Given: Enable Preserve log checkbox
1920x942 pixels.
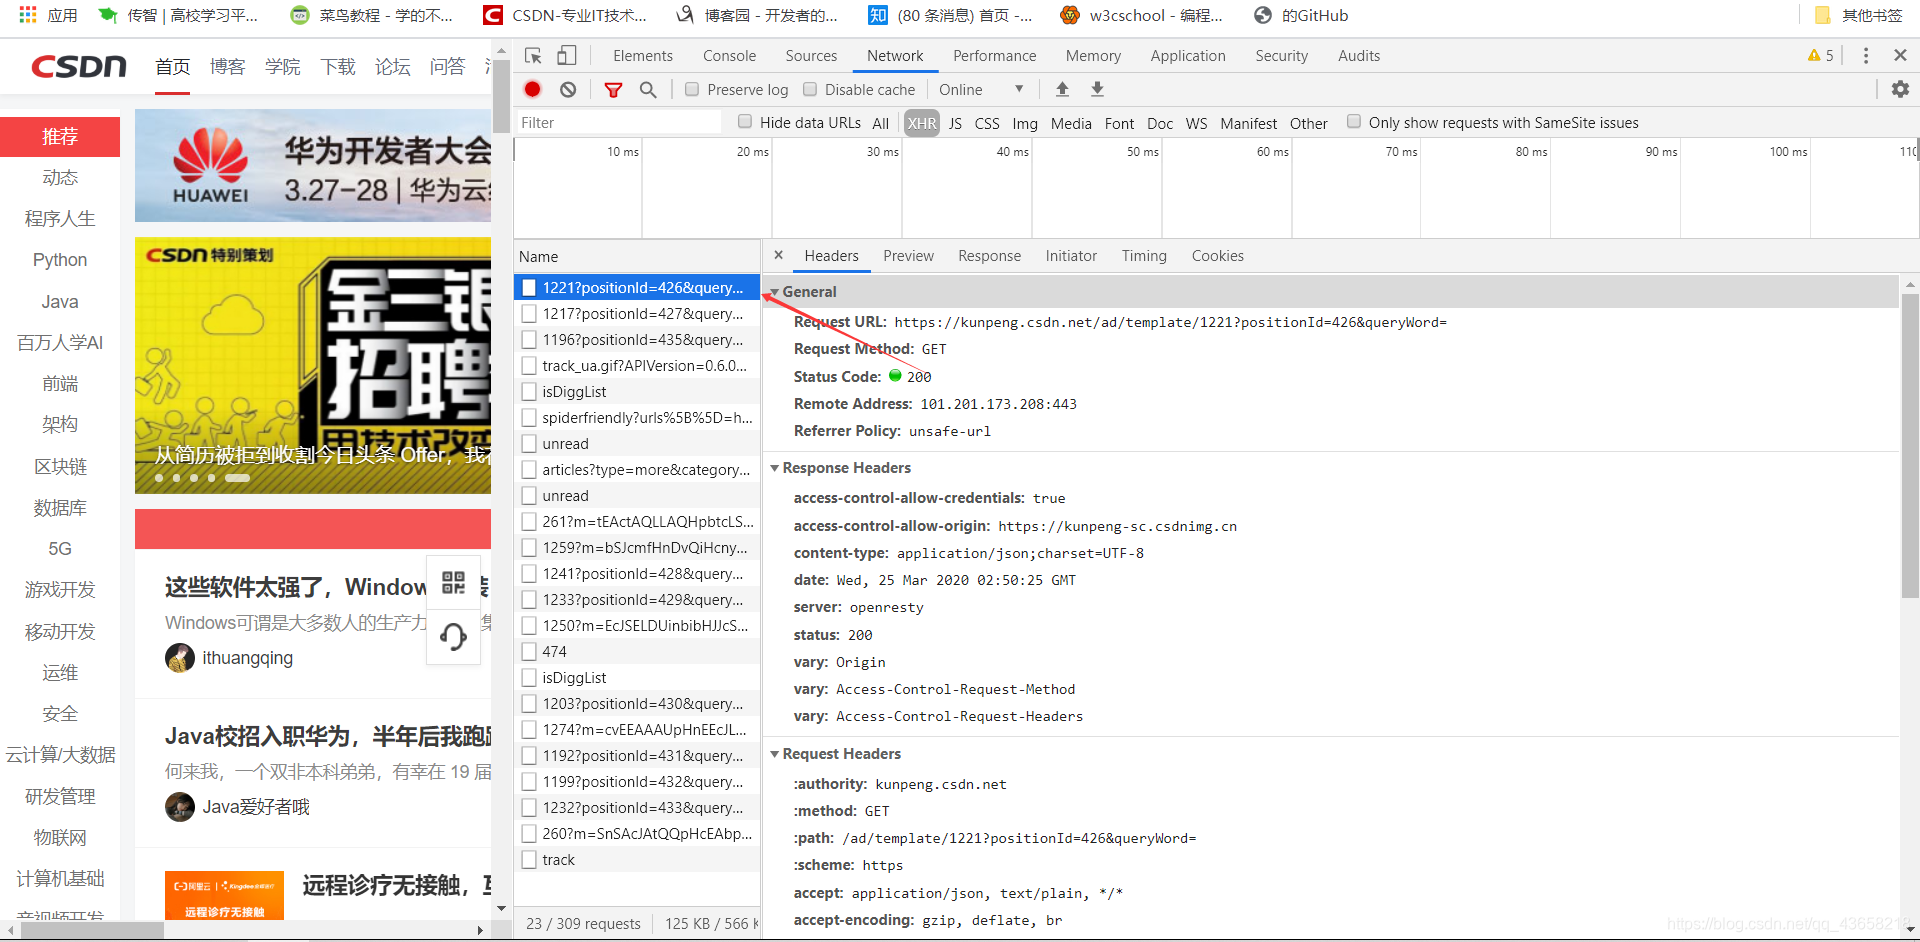Looking at the screenshot, I should pos(691,89).
